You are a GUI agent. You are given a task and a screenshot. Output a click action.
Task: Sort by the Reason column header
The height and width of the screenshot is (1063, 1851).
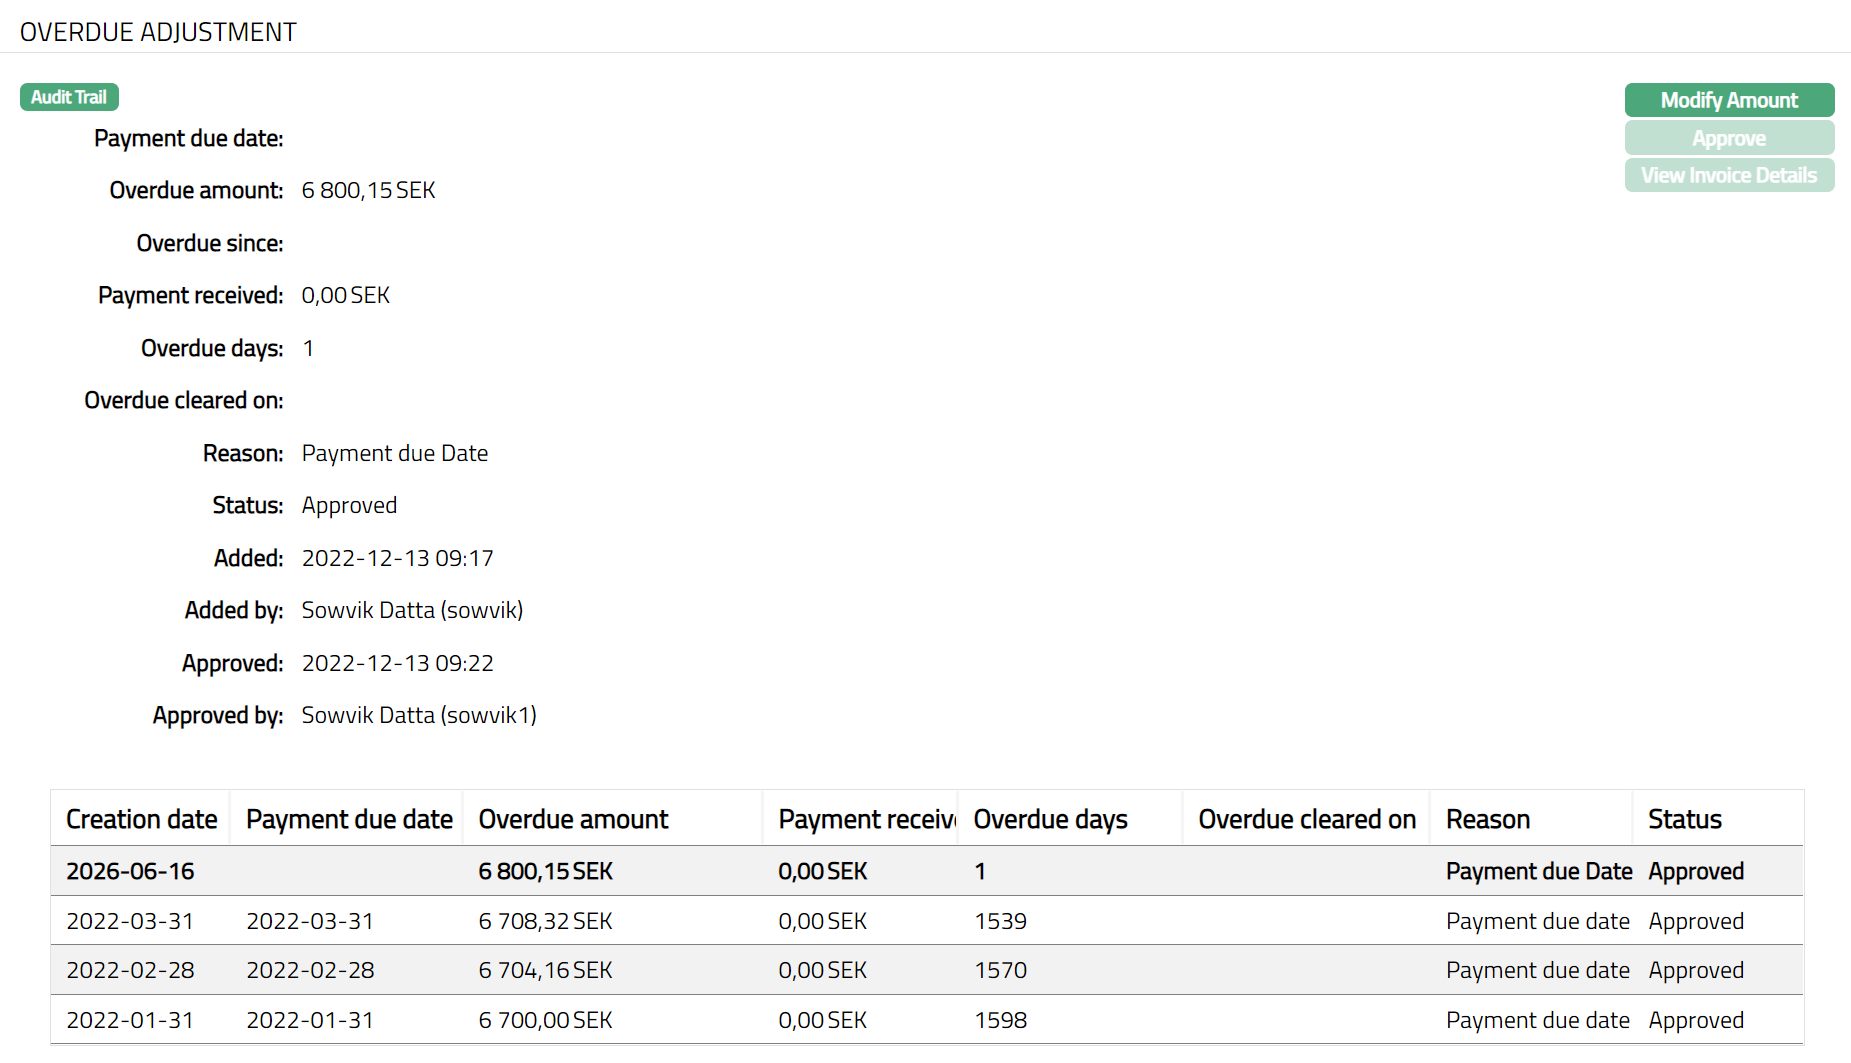[x=1487, y=819]
